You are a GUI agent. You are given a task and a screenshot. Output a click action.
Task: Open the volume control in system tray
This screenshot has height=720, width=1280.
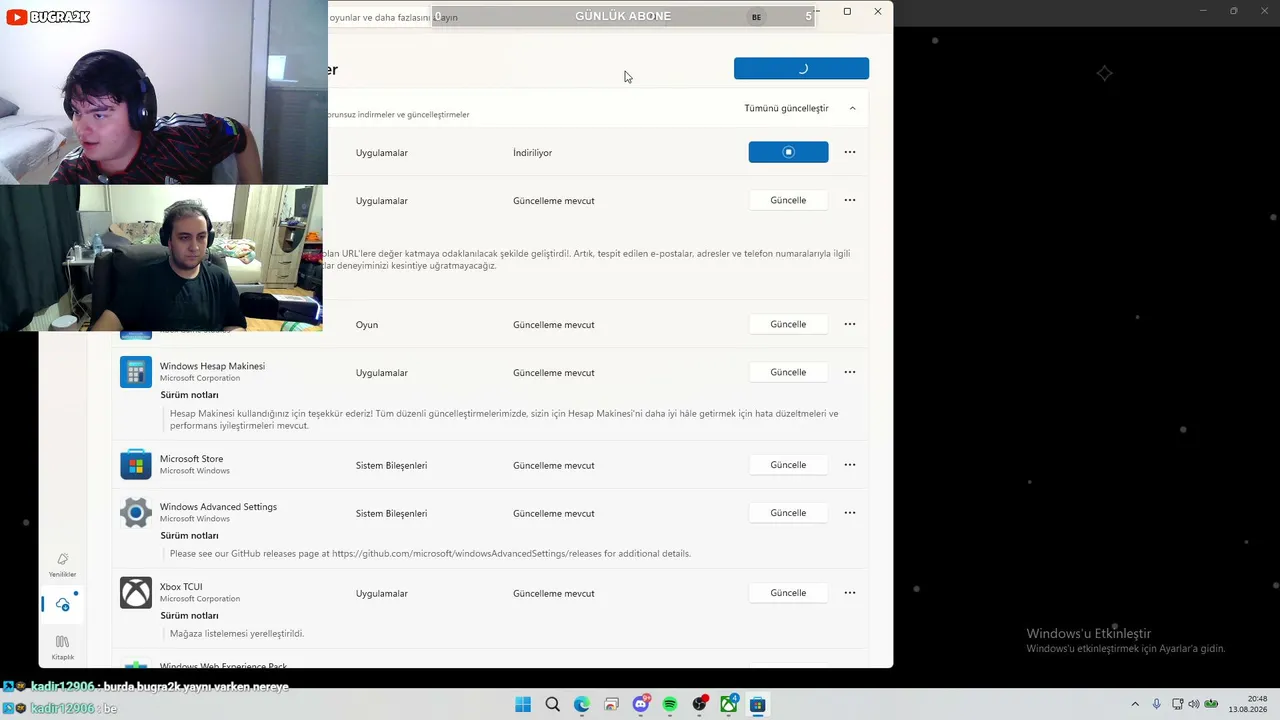click(1193, 705)
